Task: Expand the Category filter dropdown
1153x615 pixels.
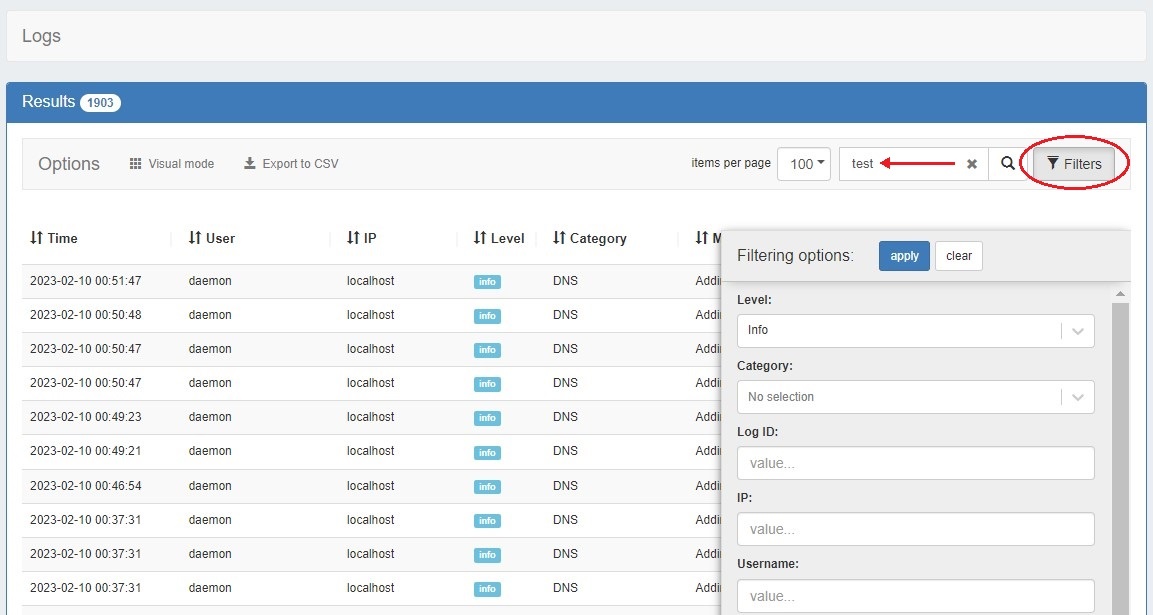Action: (x=1077, y=397)
